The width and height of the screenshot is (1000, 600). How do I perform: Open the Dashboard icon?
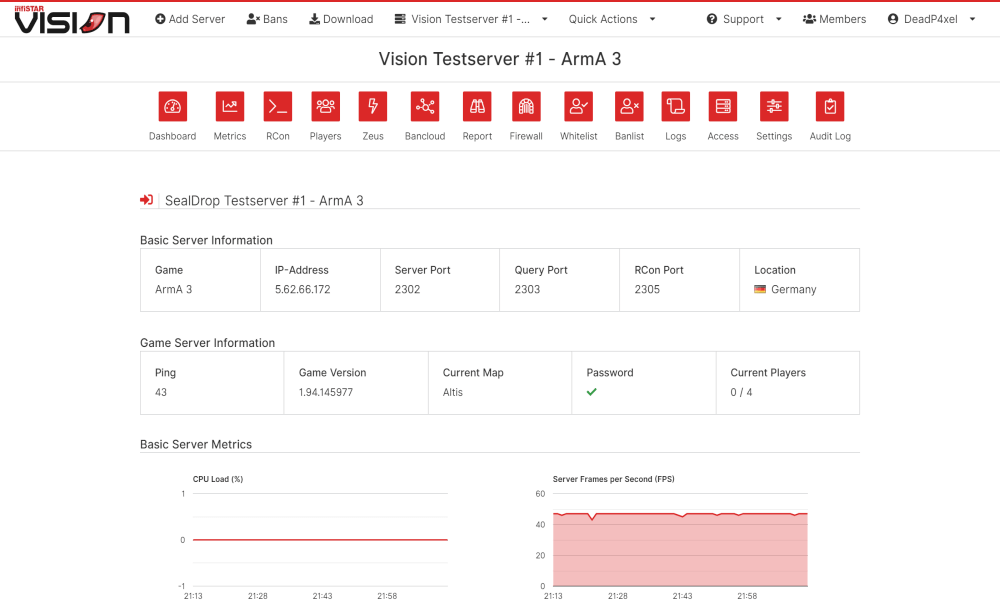tap(172, 106)
